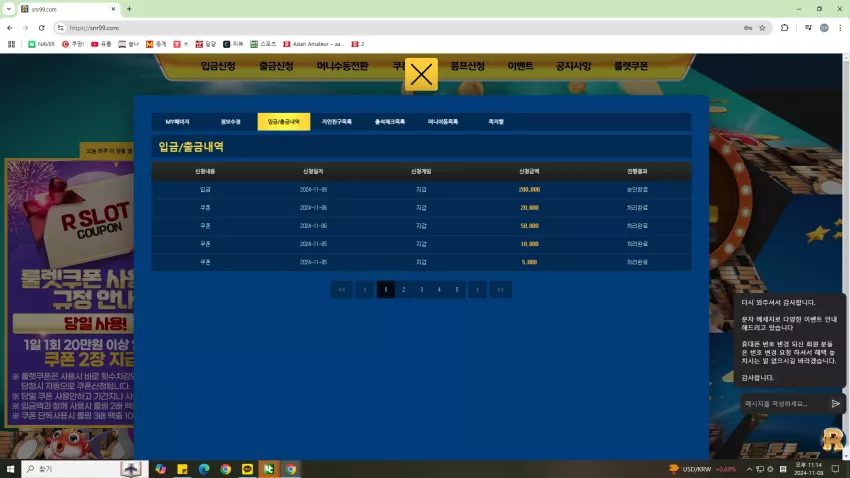Click the 2024-11-08 date cell
This screenshot has height=478, width=850.
[313, 190]
